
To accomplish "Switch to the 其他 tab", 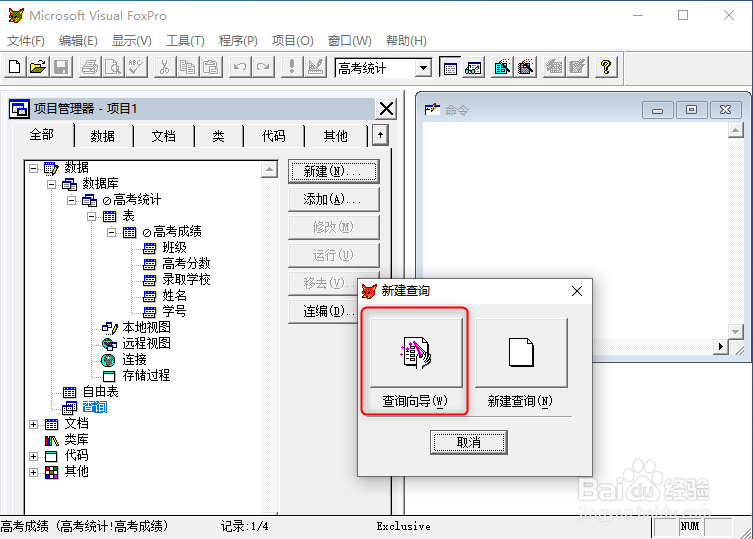I will pos(335,136).
